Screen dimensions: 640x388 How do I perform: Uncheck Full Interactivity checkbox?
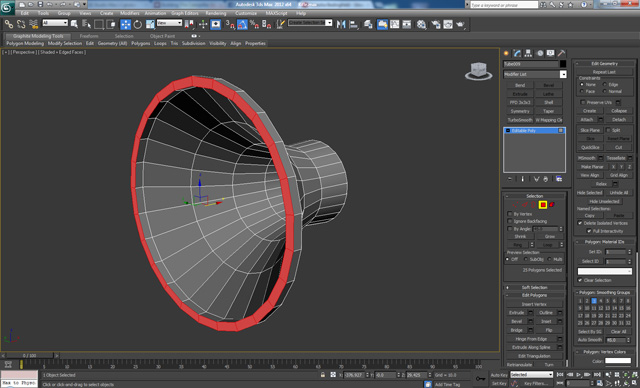pyautogui.click(x=589, y=231)
